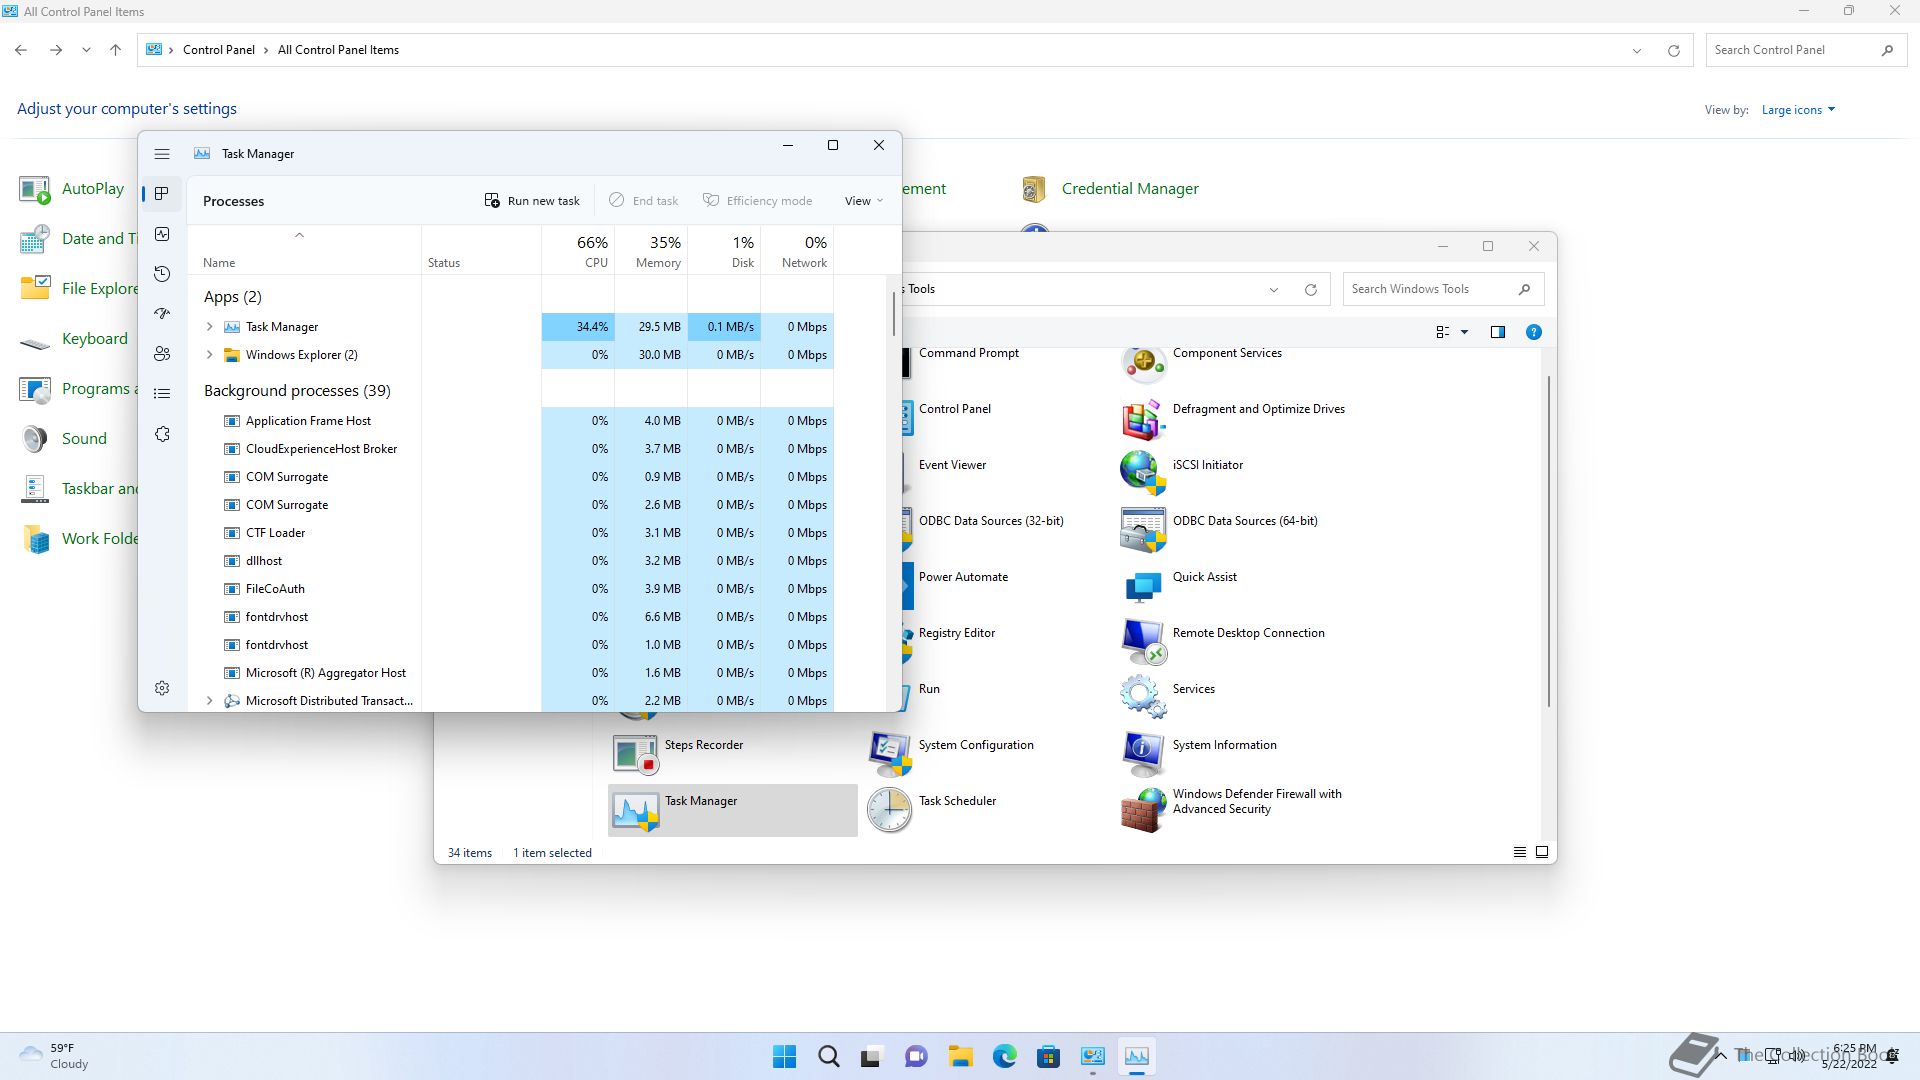Sort processes by CPU column

click(x=578, y=250)
